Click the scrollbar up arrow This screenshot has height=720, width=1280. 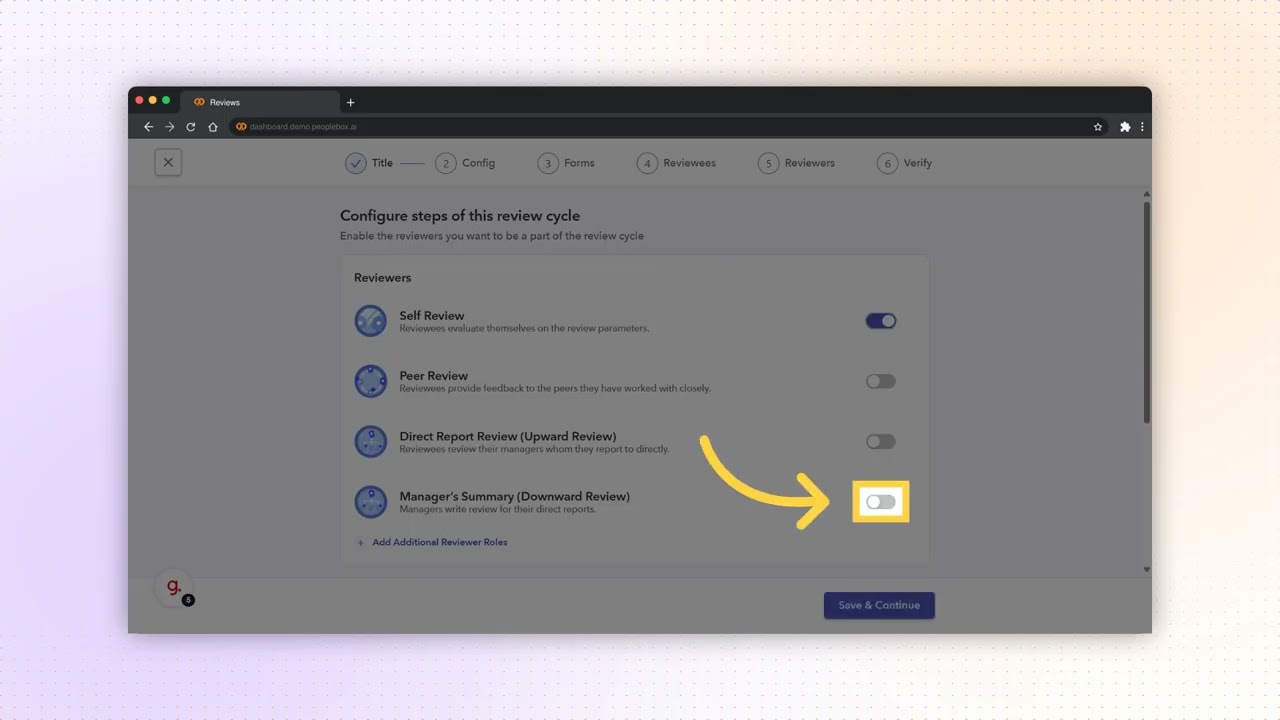click(x=1147, y=194)
